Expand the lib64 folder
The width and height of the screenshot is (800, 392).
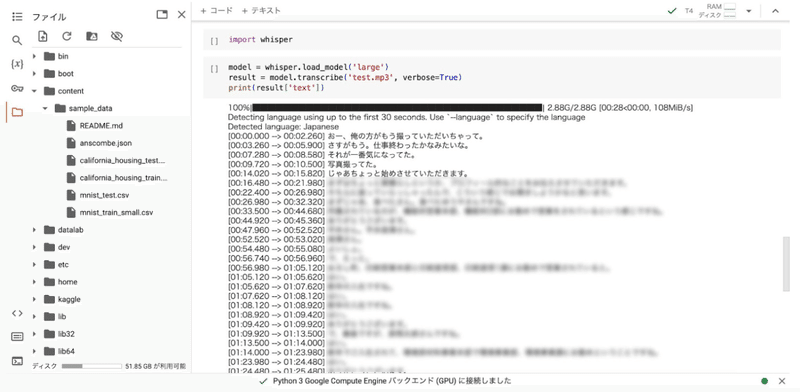click(35, 351)
